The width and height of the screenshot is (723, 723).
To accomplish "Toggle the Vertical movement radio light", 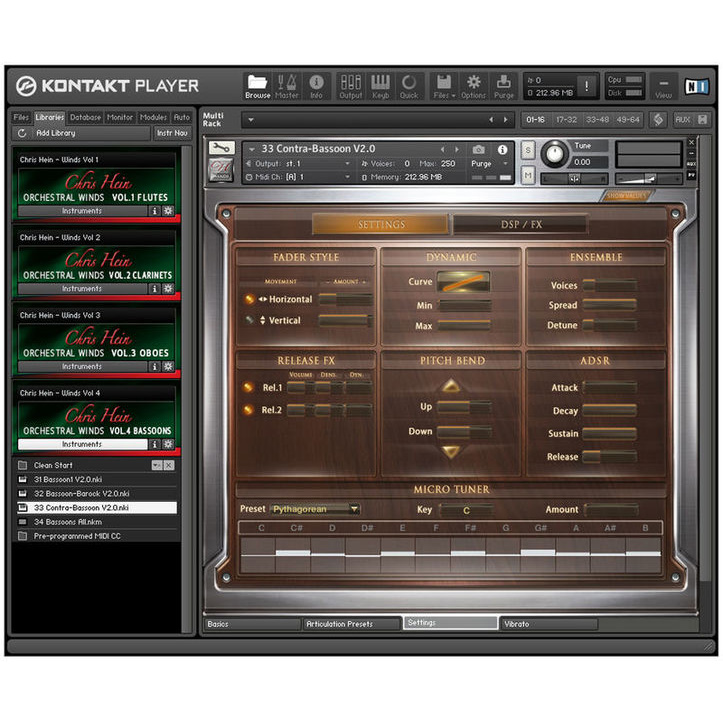I will pos(249,320).
